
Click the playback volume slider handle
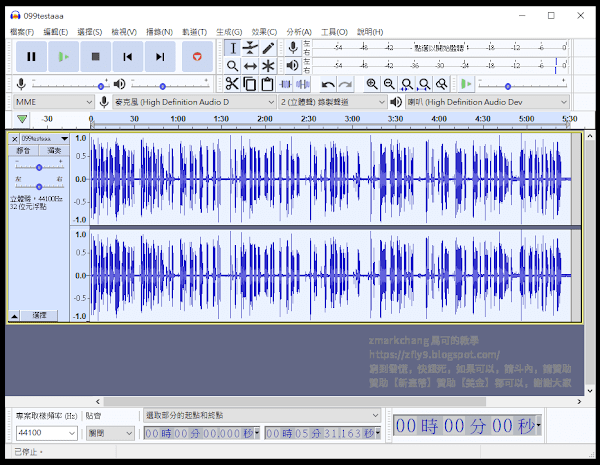coord(163,86)
